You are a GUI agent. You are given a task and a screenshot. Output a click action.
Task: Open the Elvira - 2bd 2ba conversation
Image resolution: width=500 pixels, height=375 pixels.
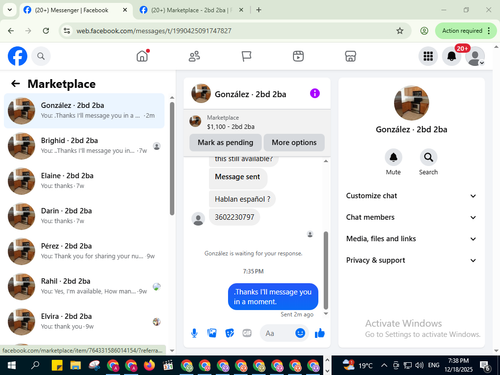[x=84, y=322]
